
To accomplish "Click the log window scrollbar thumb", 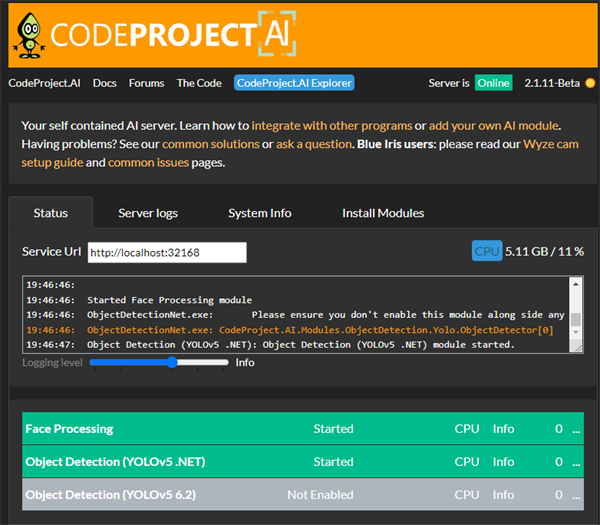I will tap(576, 320).
